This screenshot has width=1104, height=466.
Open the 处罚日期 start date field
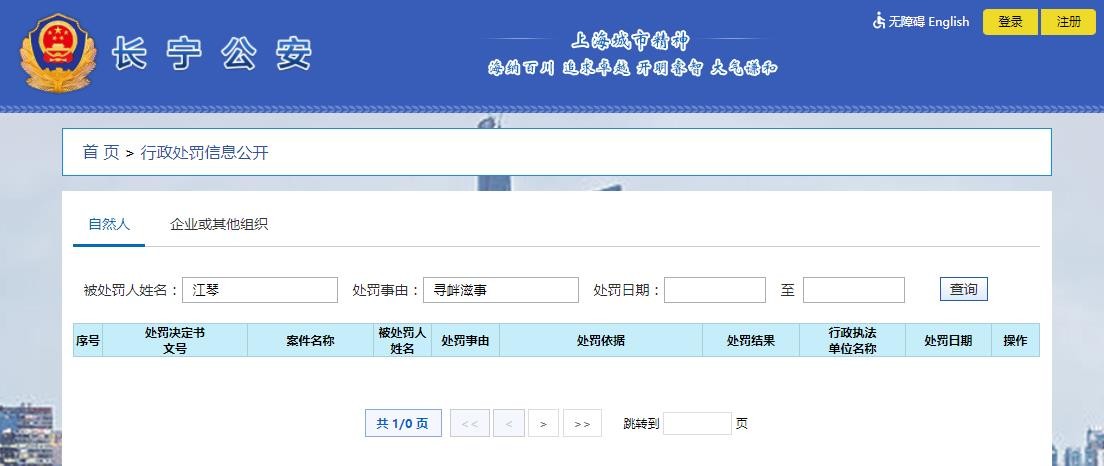[714, 290]
